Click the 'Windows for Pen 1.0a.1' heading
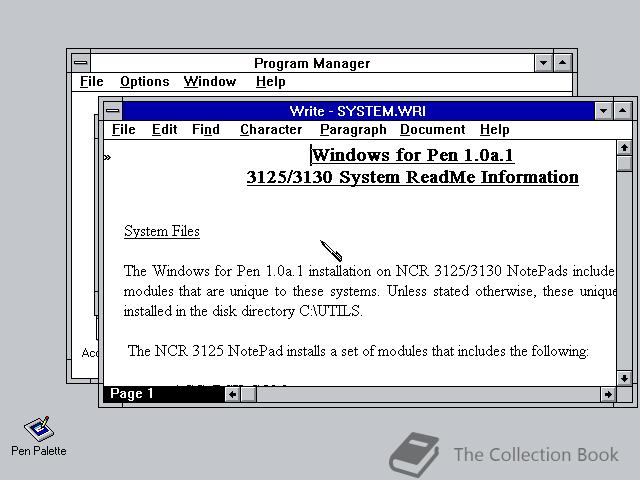 pos(413,155)
